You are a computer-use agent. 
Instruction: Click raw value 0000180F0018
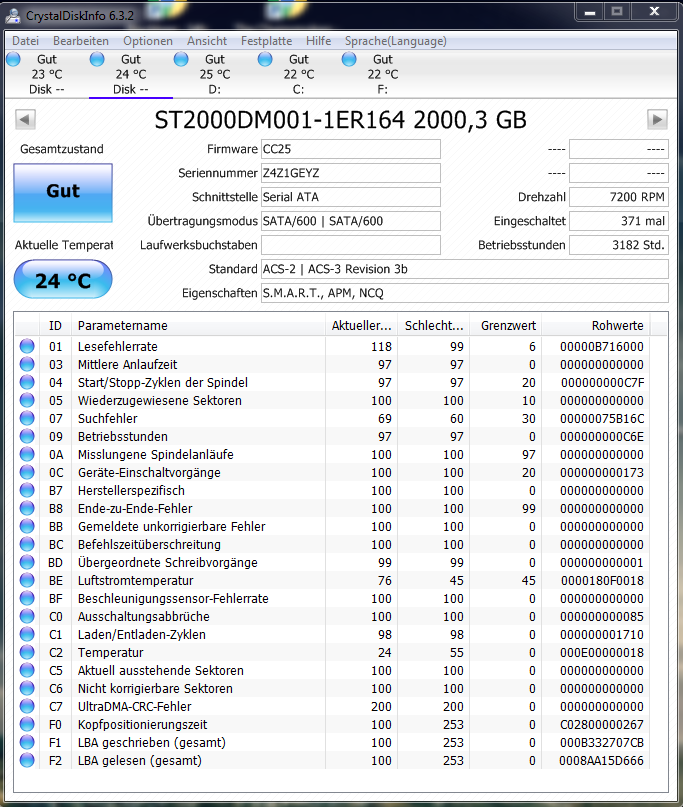(602, 581)
